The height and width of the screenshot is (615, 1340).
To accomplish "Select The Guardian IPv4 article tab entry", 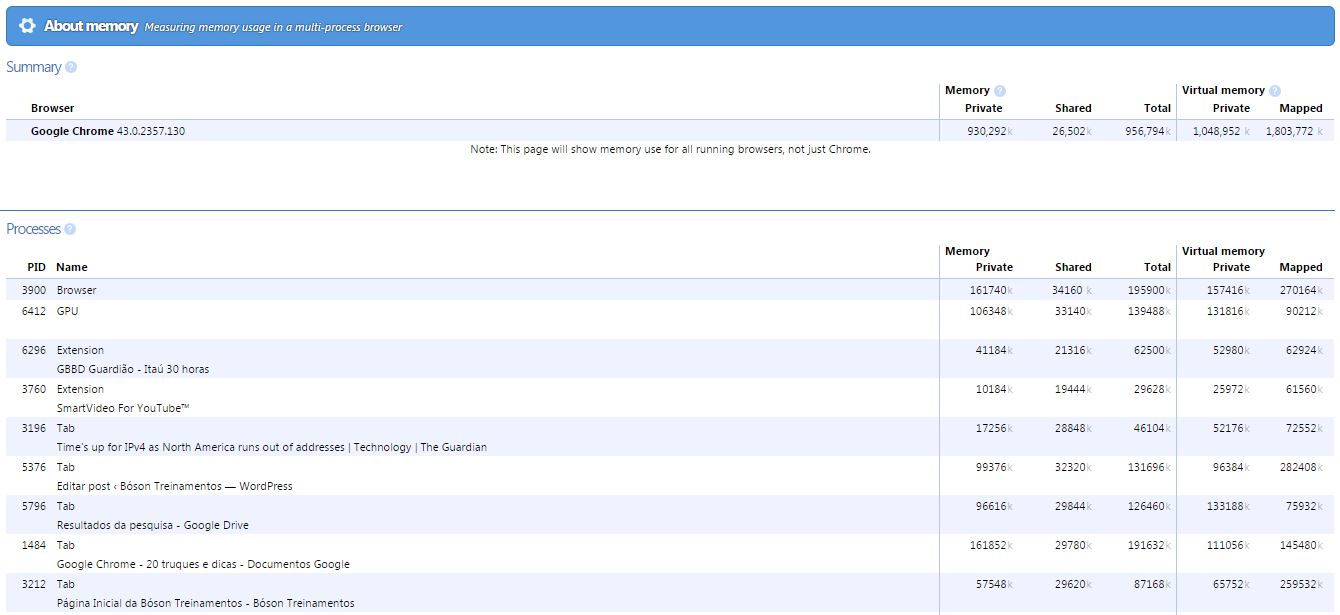I will click(x=271, y=447).
